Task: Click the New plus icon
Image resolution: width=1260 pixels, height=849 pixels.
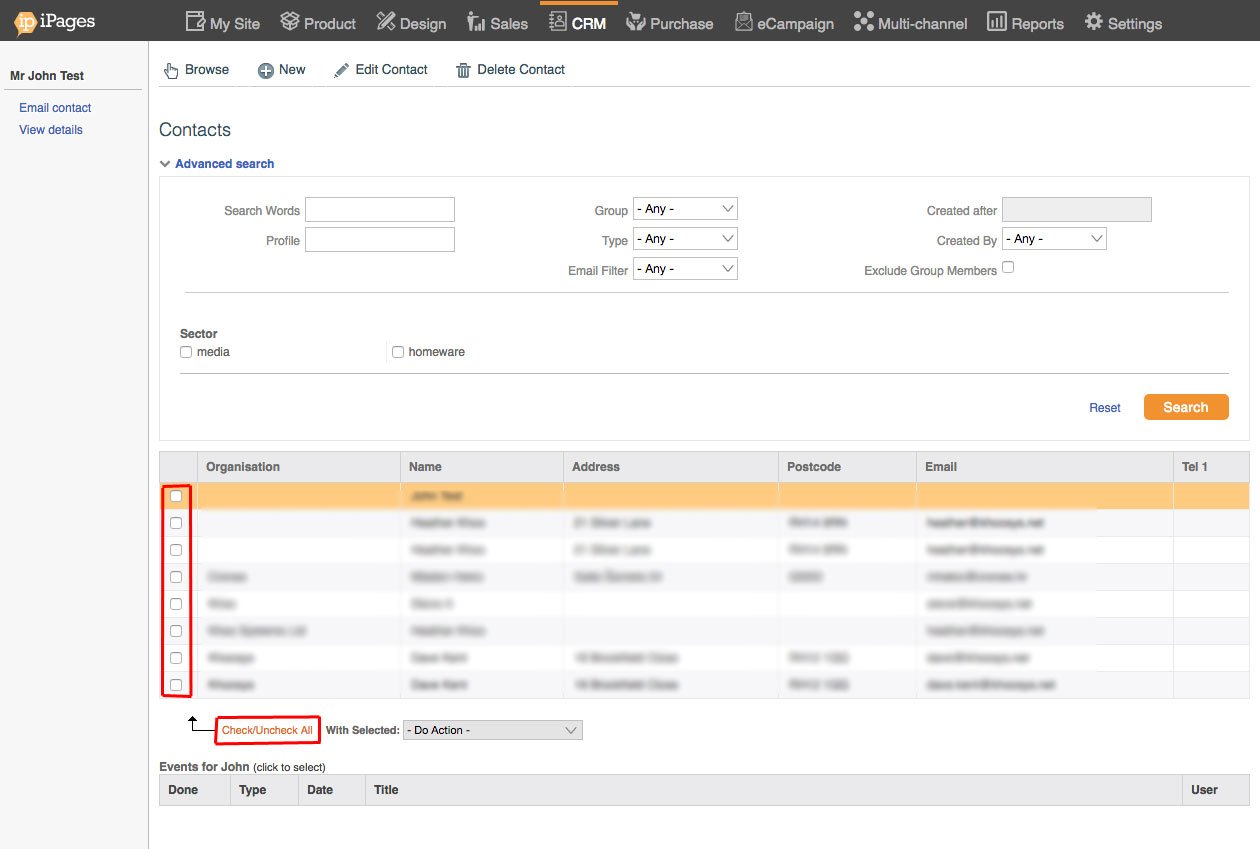Action: pyautogui.click(x=266, y=70)
